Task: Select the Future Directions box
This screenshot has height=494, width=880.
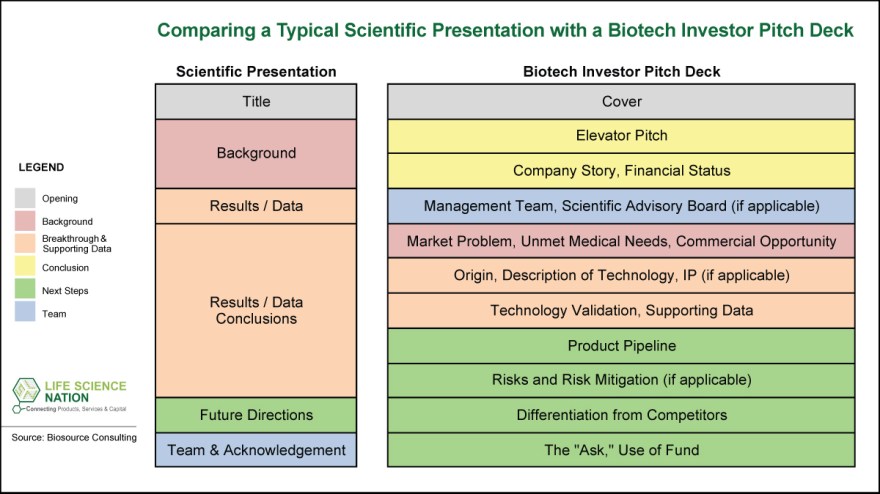Action: pos(256,414)
